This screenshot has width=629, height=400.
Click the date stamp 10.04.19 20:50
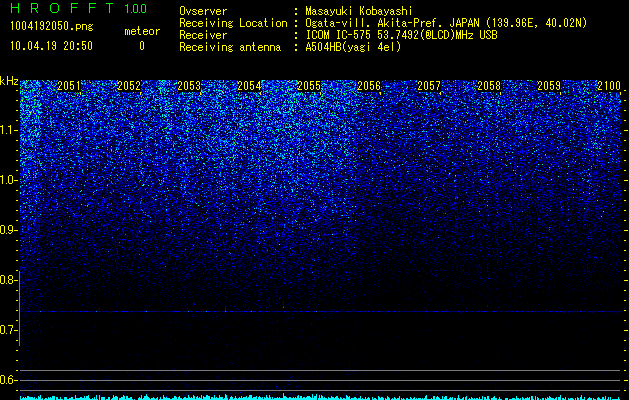51,46
